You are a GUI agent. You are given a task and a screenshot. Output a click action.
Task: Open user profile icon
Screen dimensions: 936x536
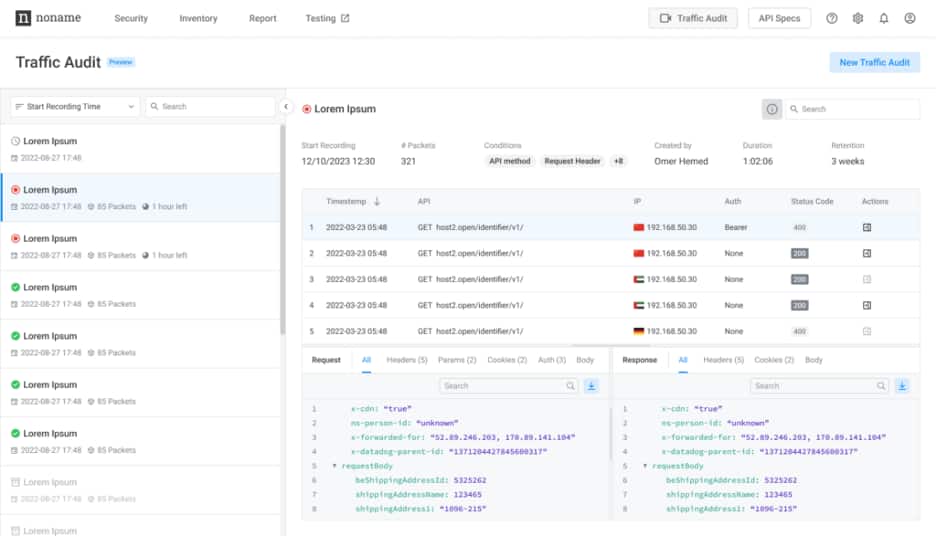(x=910, y=18)
